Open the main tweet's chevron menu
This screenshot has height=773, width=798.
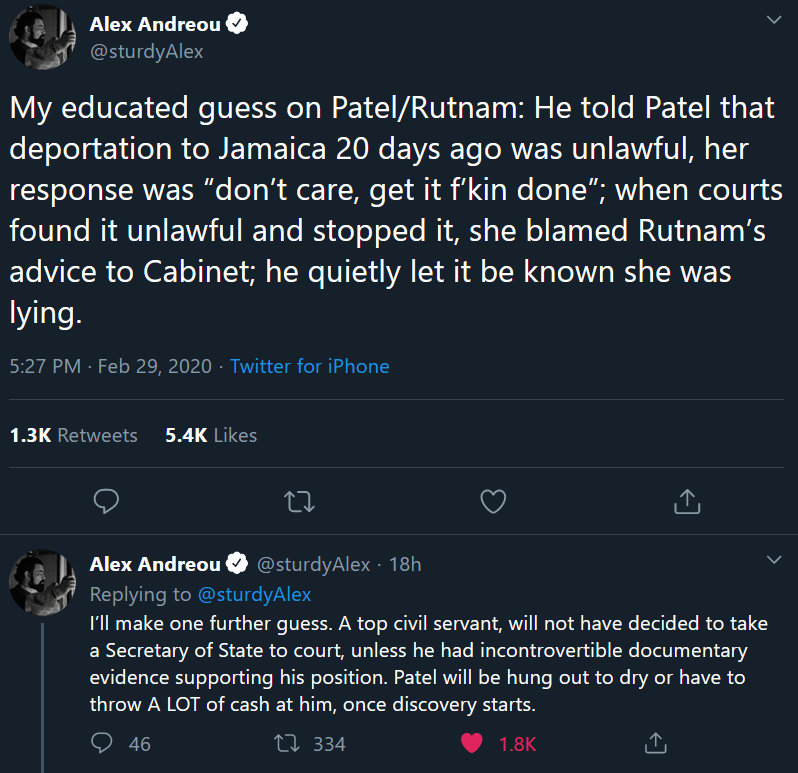point(774,20)
